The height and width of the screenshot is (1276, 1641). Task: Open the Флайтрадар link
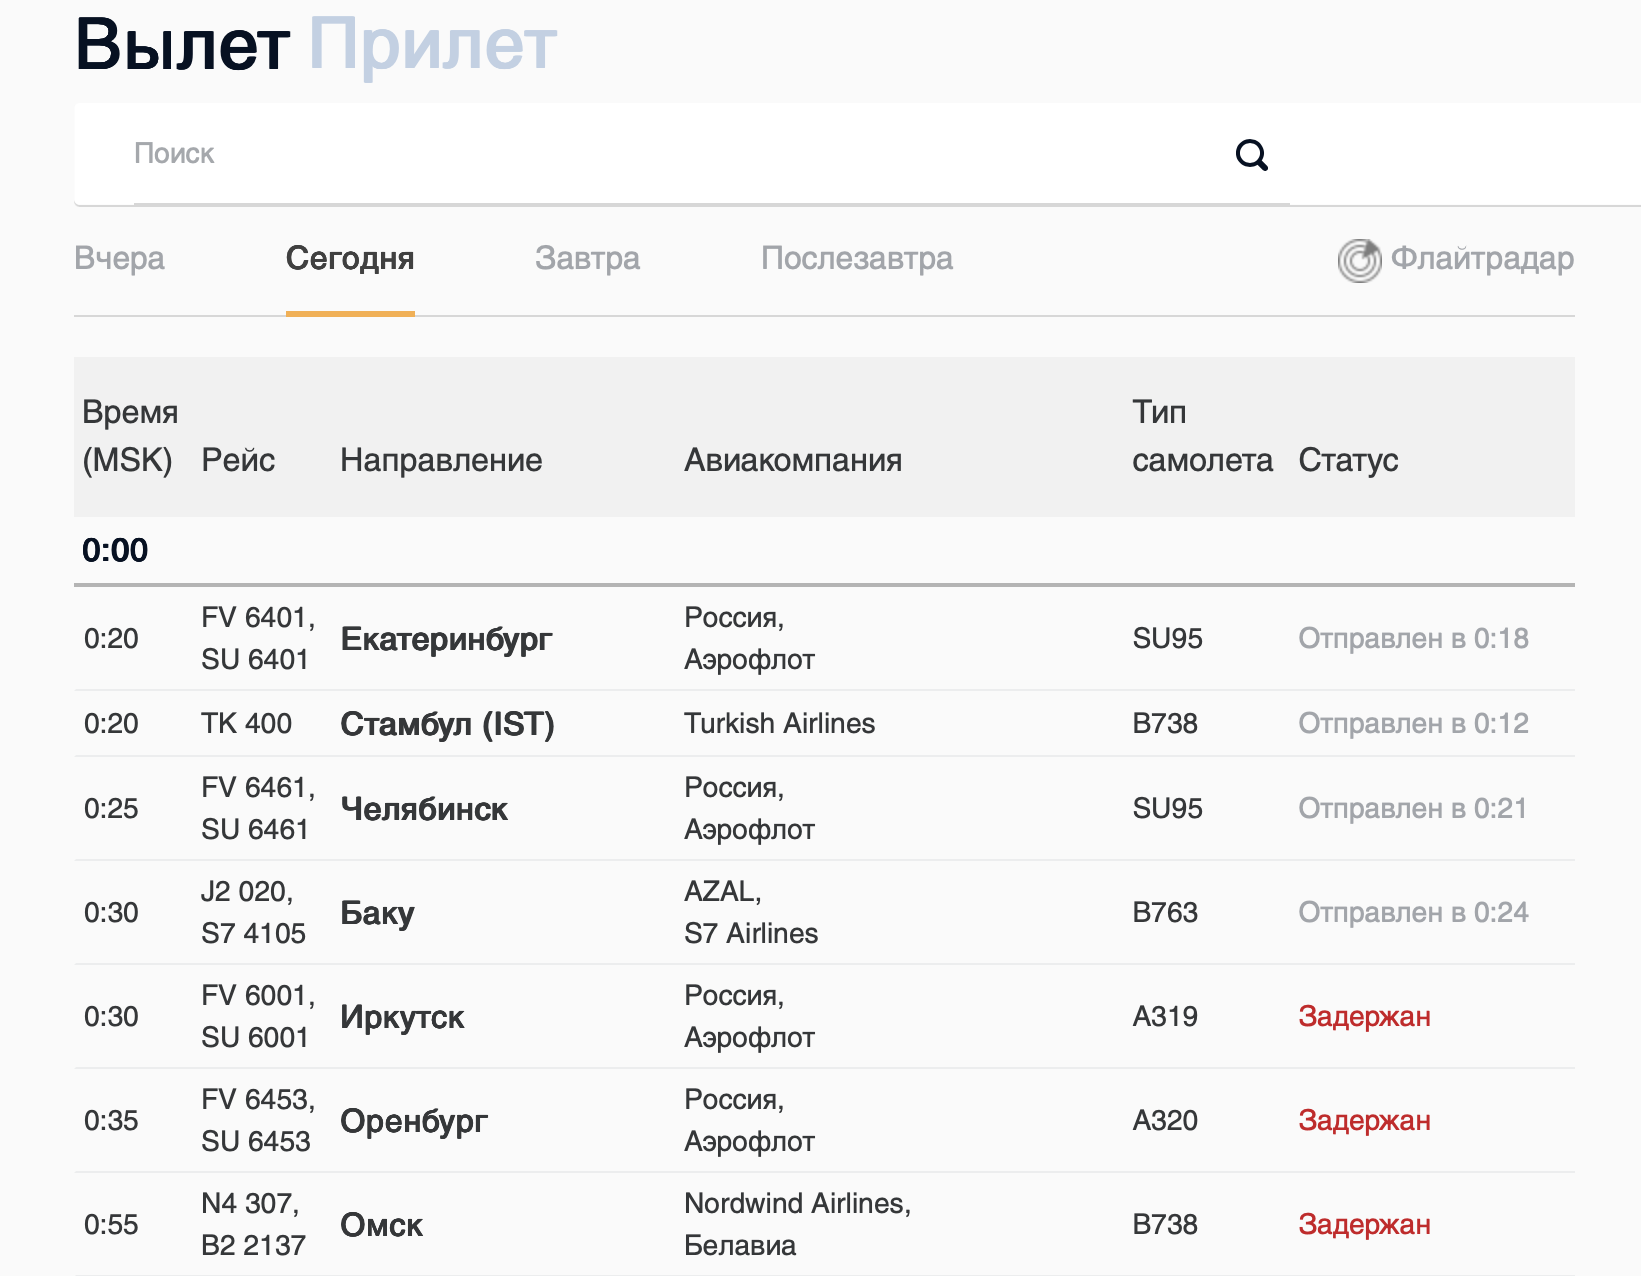(1482, 258)
